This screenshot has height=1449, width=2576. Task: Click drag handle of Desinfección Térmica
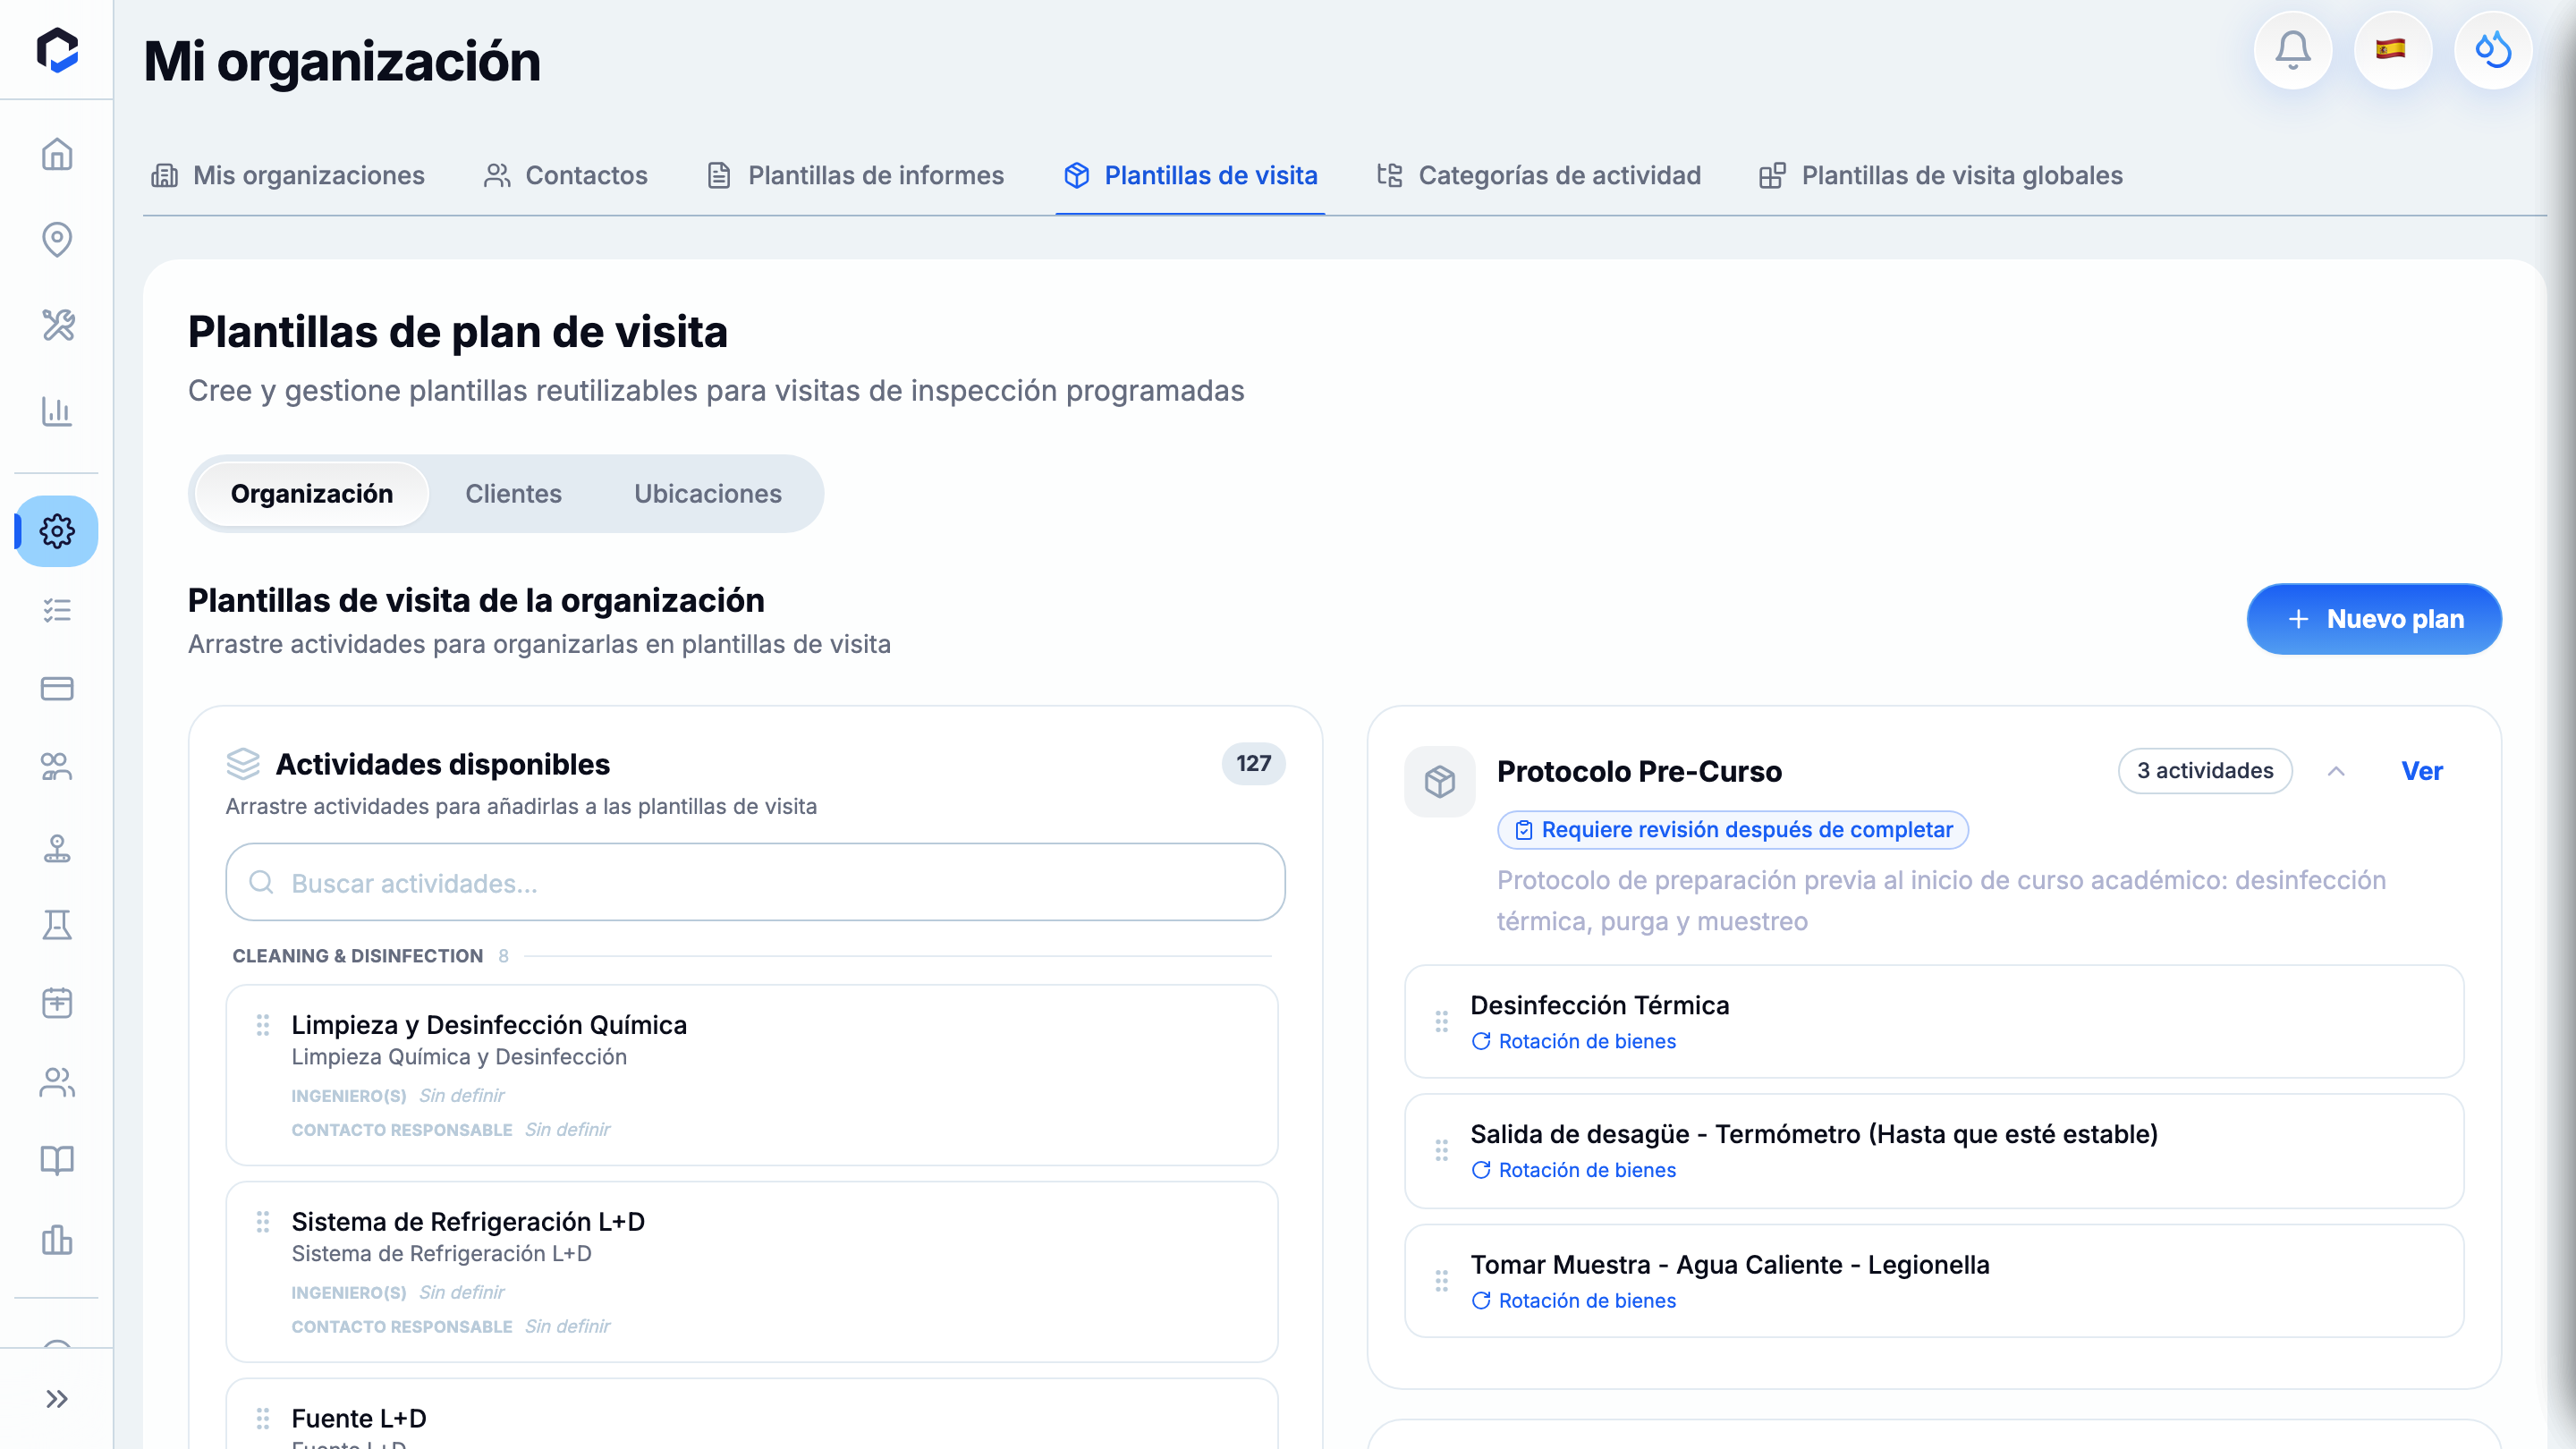[1441, 1021]
